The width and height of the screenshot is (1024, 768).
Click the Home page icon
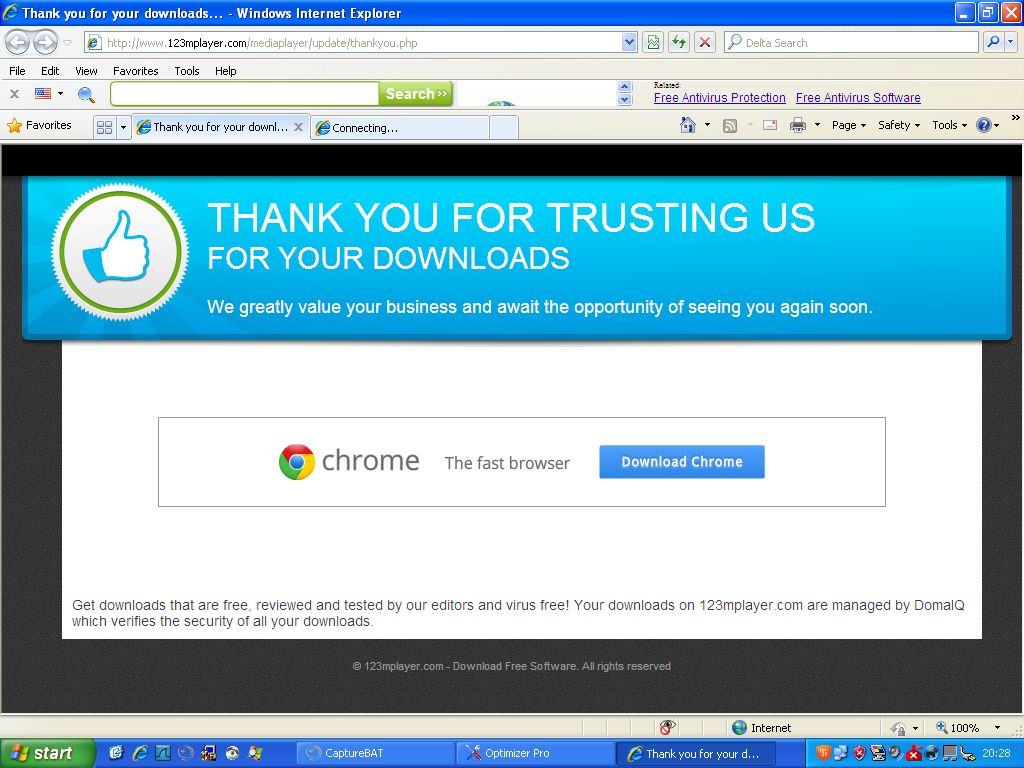(x=688, y=125)
